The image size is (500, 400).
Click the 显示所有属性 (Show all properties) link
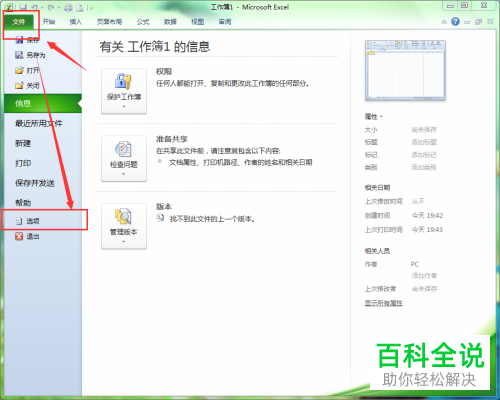384,303
